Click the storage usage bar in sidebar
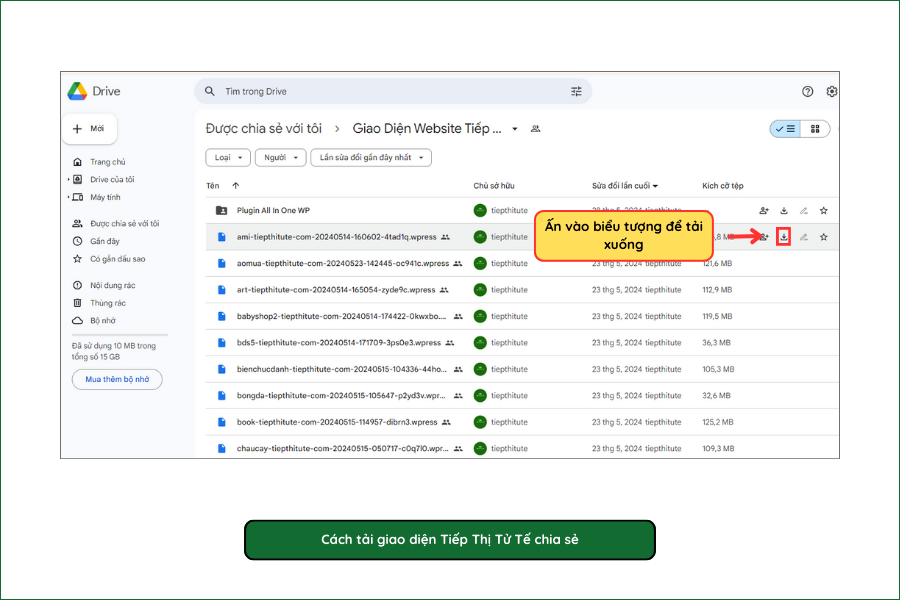The width and height of the screenshot is (900, 600). 120,334
